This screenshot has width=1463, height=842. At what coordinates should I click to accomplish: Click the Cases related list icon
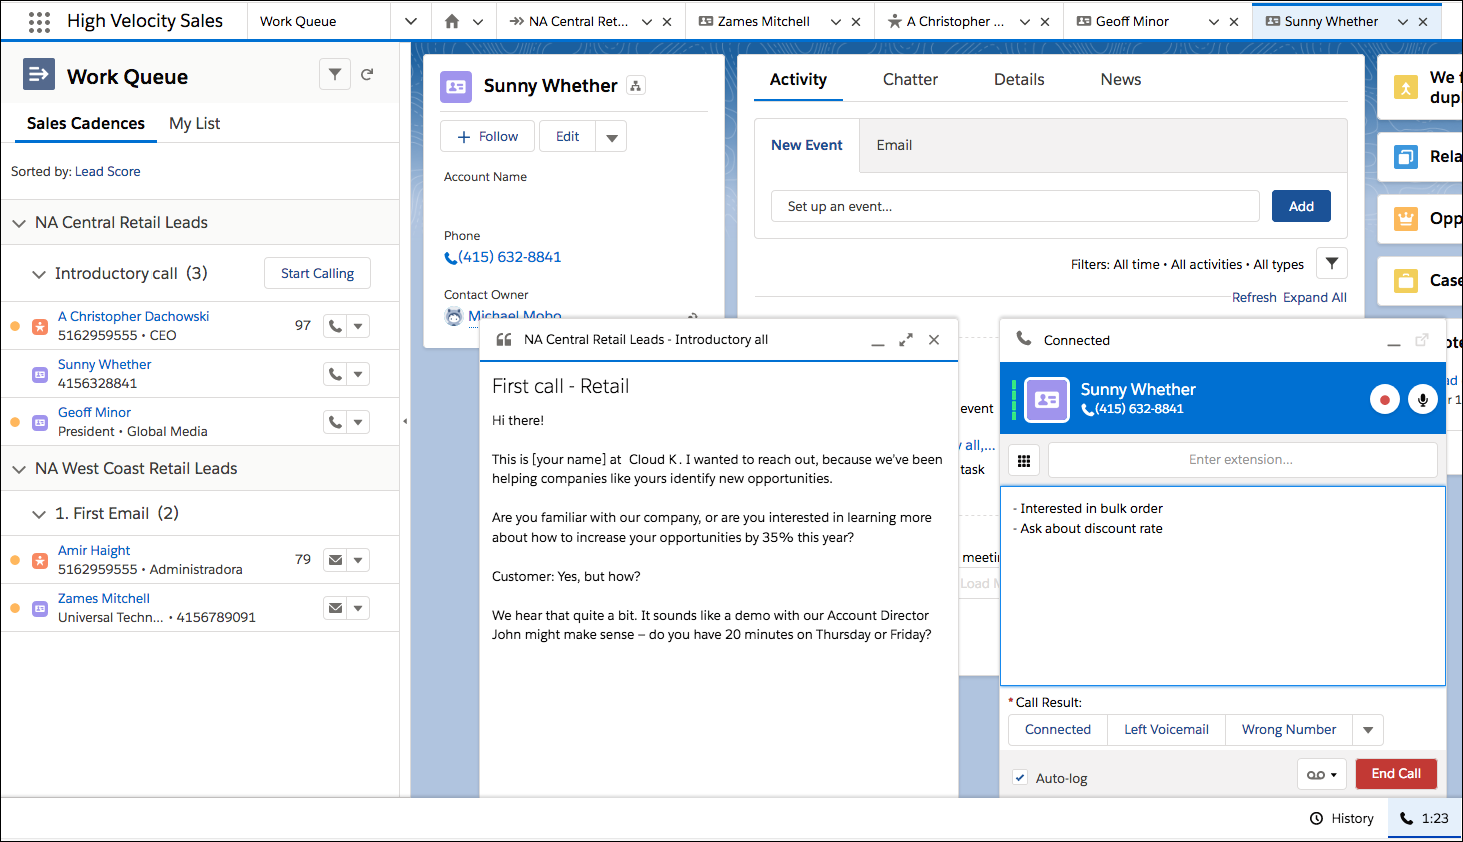click(x=1406, y=281)
